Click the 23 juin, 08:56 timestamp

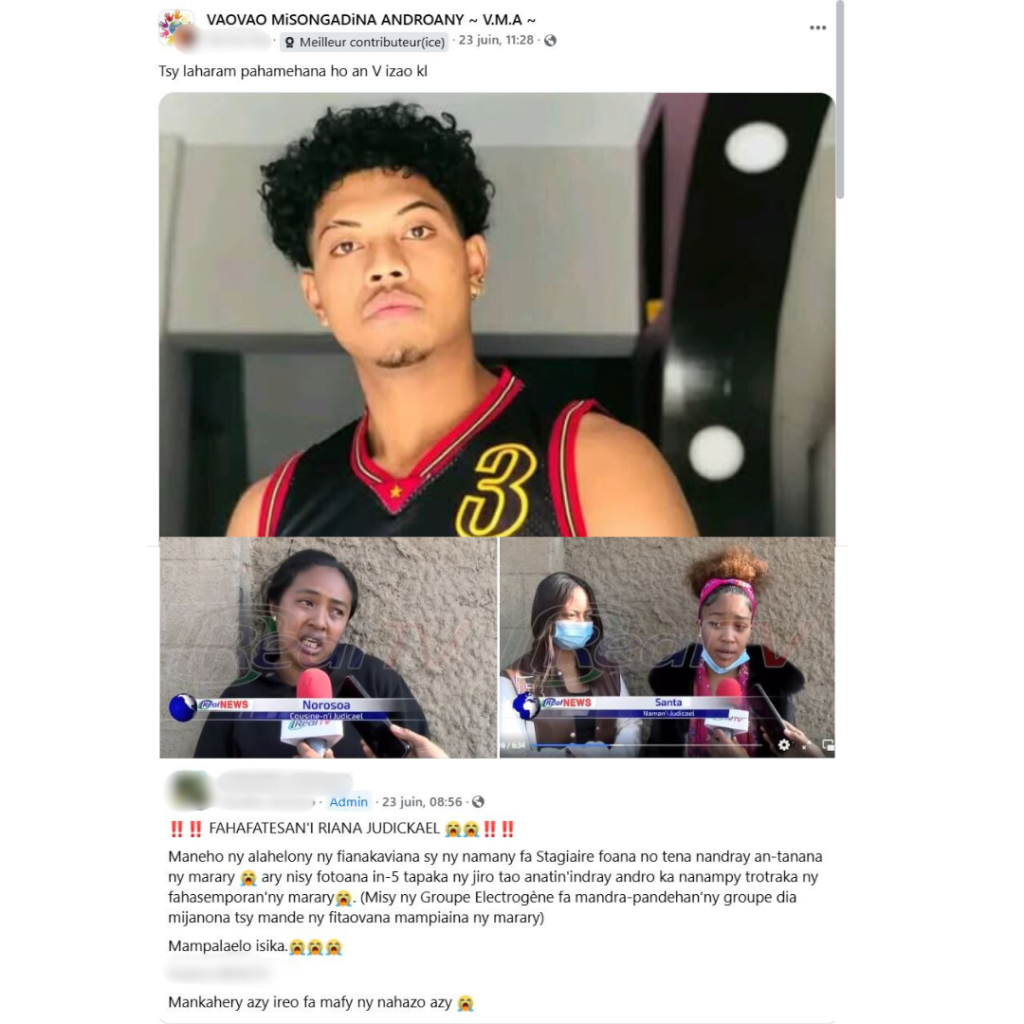422,802
